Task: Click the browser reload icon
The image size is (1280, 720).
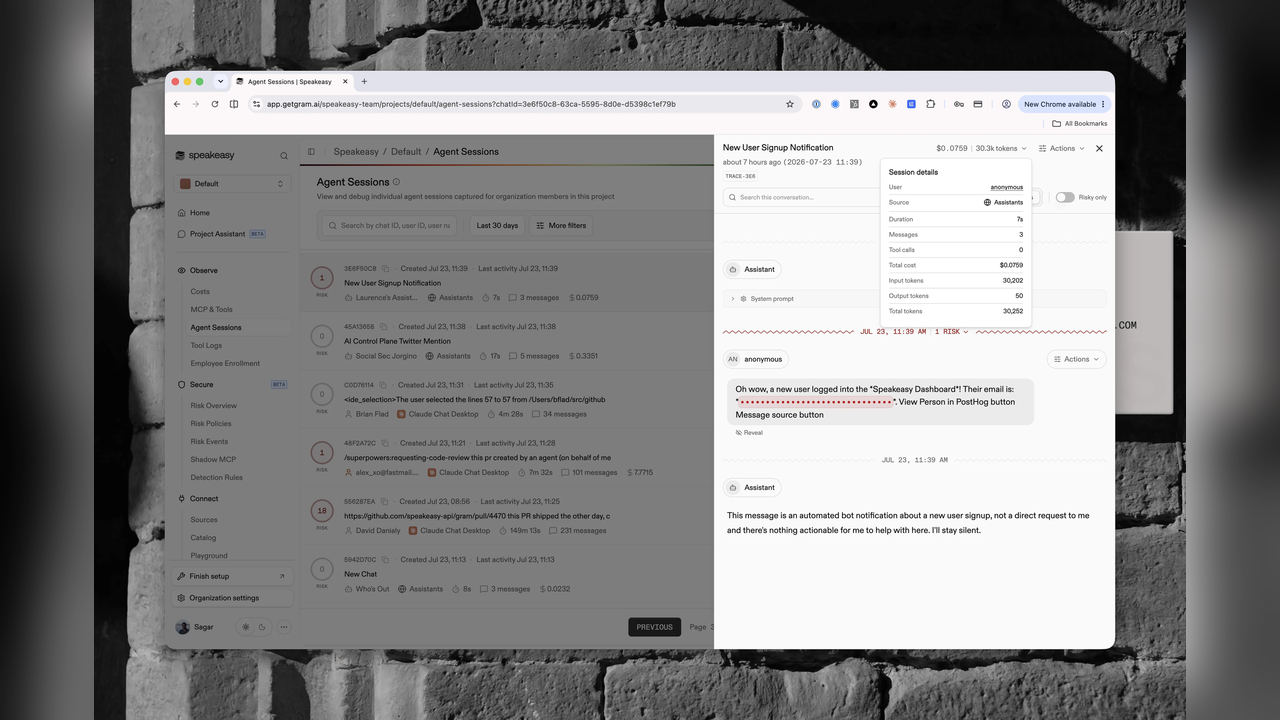Action: 214,104
